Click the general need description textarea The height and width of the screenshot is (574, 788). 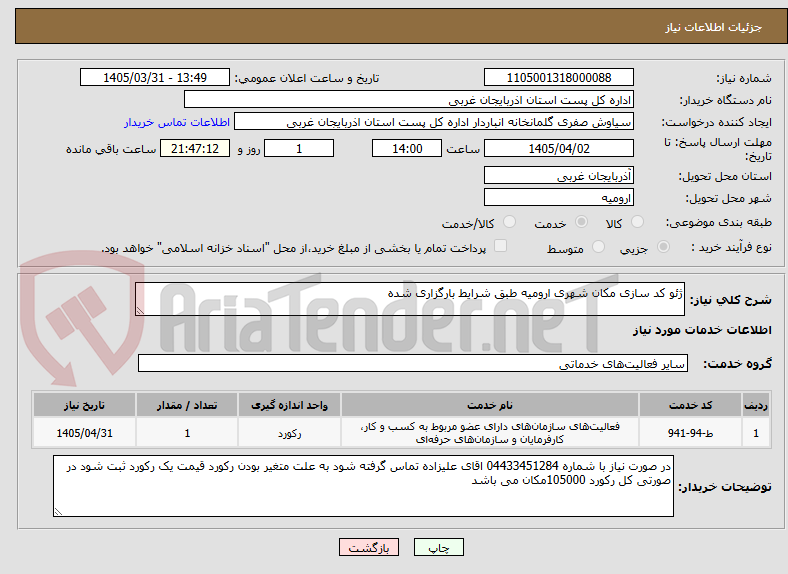coord(410,299)
